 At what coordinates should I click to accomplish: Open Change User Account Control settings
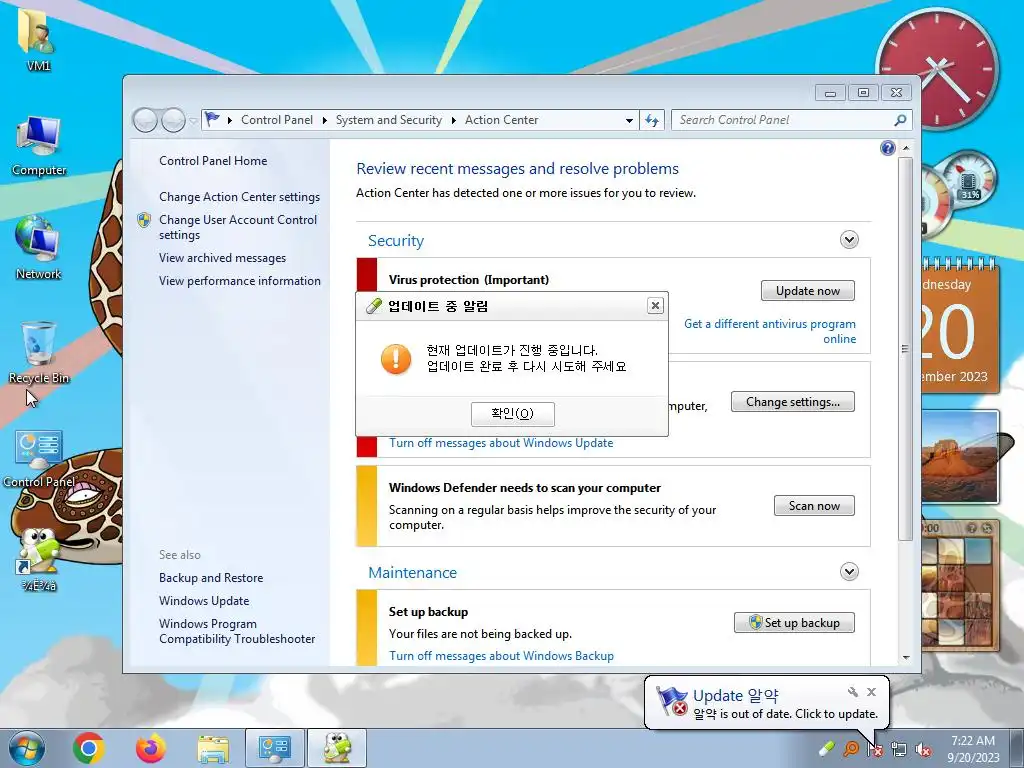tap(238, 227)
